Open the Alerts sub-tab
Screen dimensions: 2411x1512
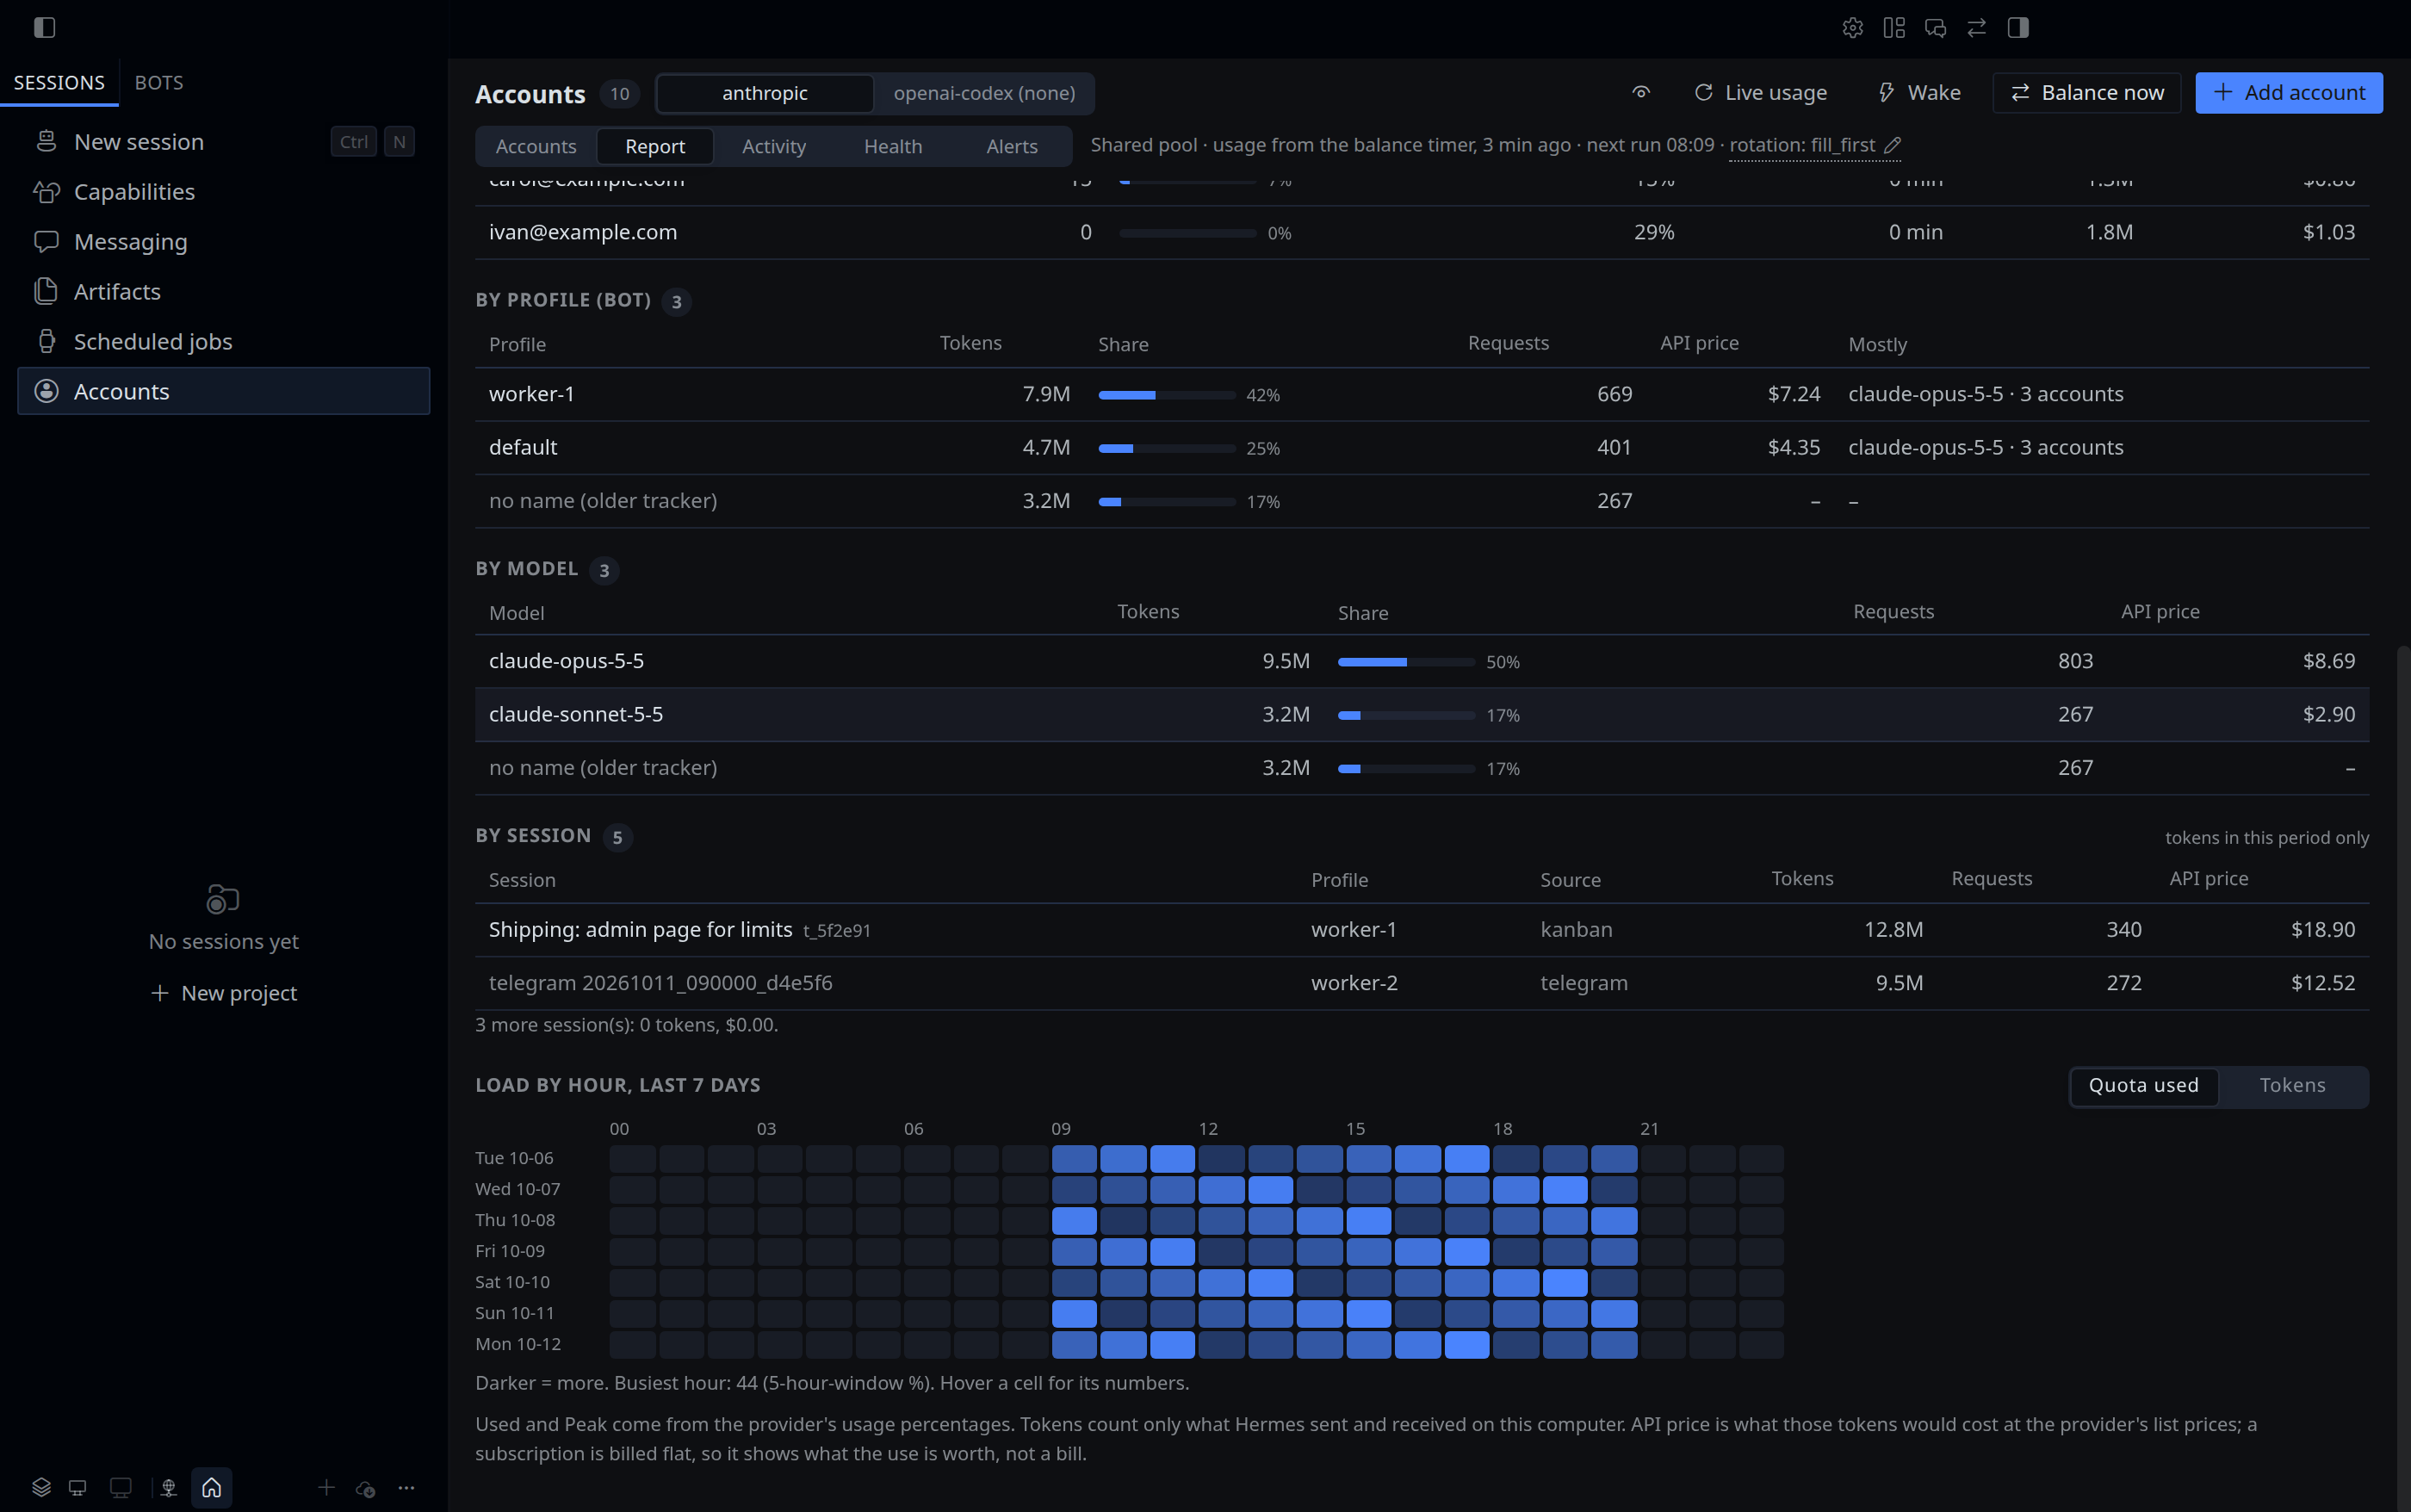(1012, 146)
